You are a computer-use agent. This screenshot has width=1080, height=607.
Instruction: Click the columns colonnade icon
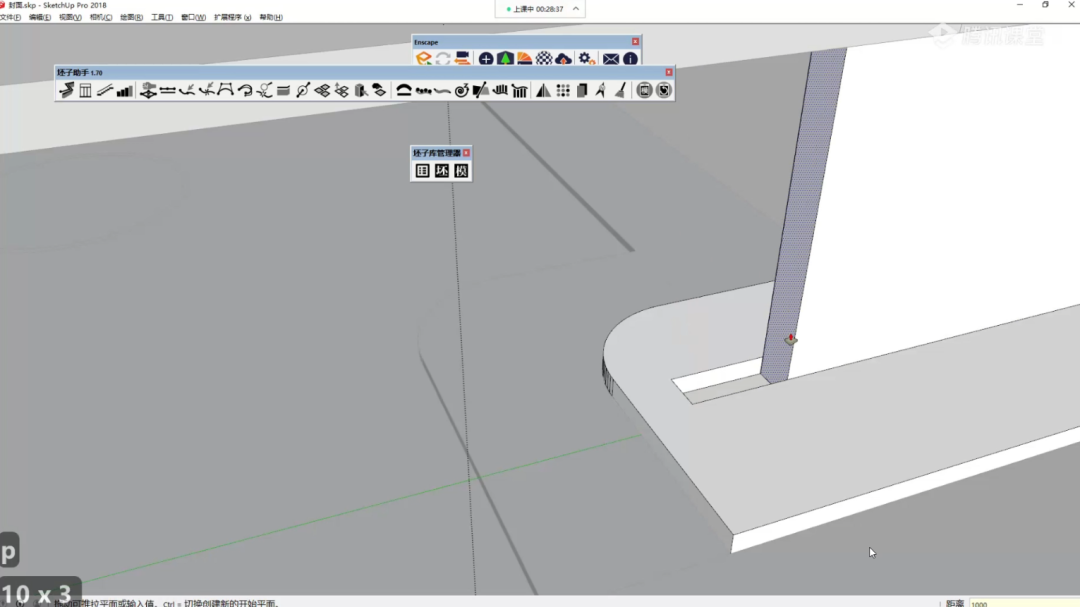point(519,90)
